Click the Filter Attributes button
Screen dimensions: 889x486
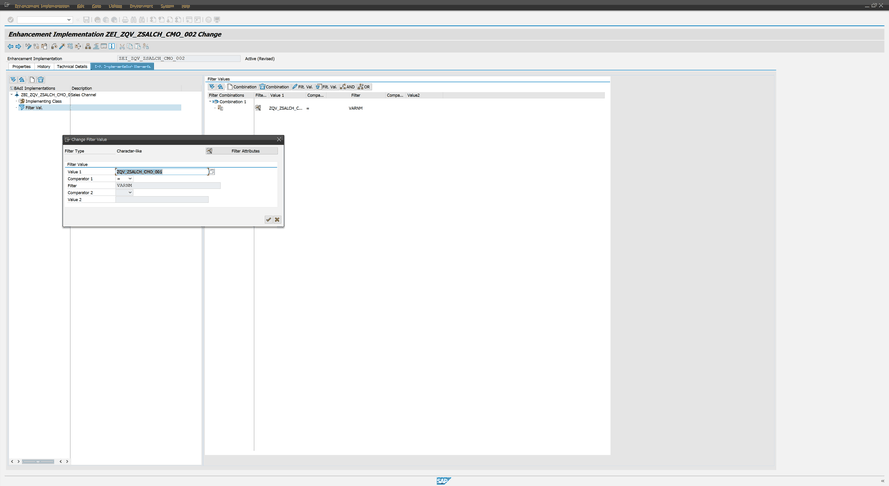tap(242, 151)
